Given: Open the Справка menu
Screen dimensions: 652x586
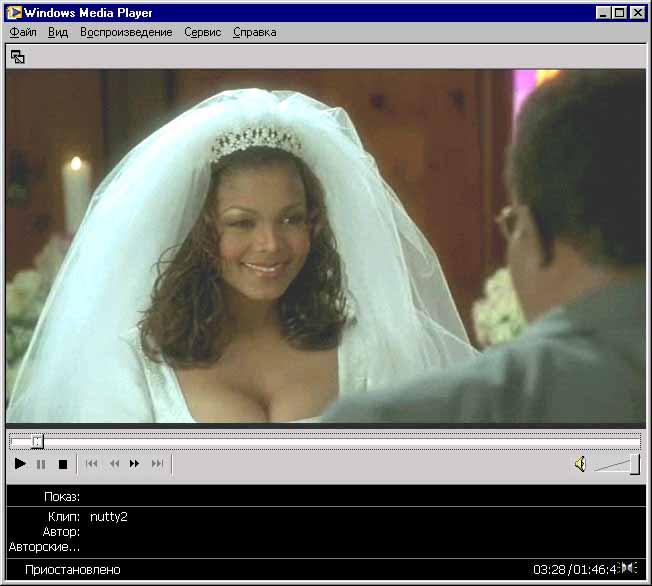Looking at the screenshot, I should point(254,32).
